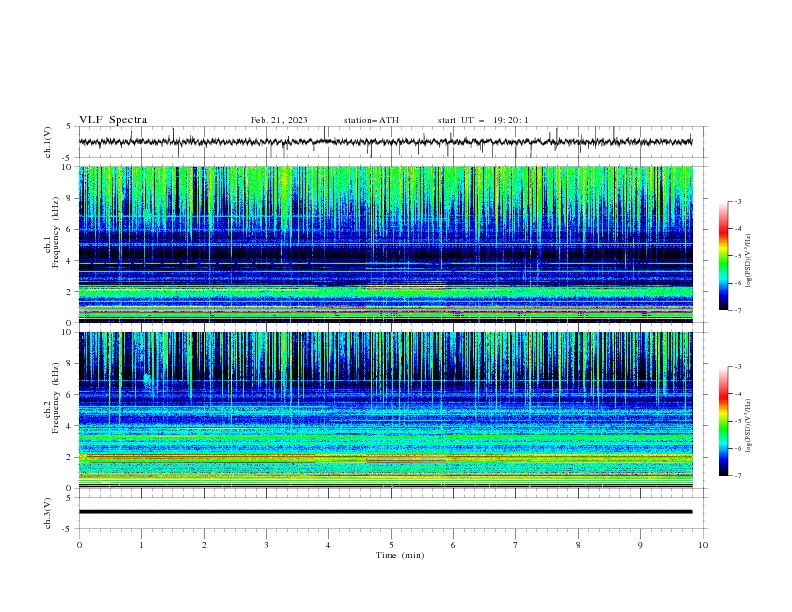Click the "8" kHz tick on ch.2 axis
Screen dimensions: 792x612
71,364
